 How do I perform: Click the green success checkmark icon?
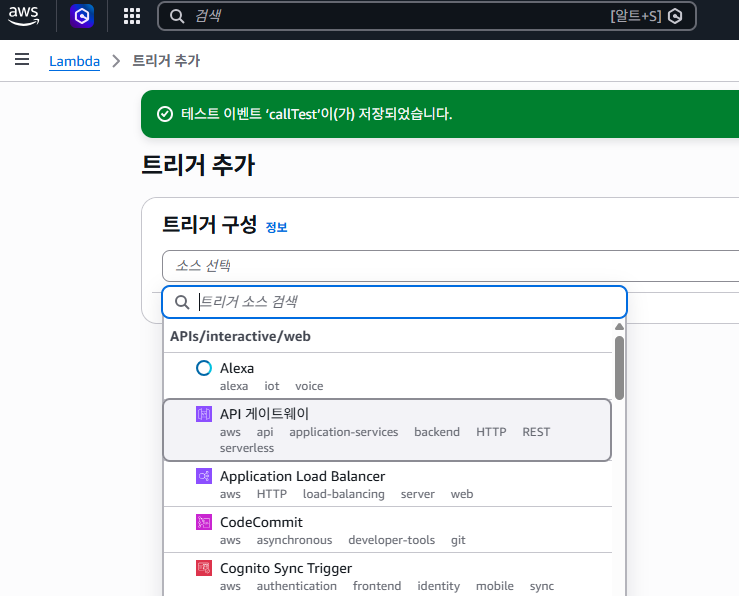164,114
